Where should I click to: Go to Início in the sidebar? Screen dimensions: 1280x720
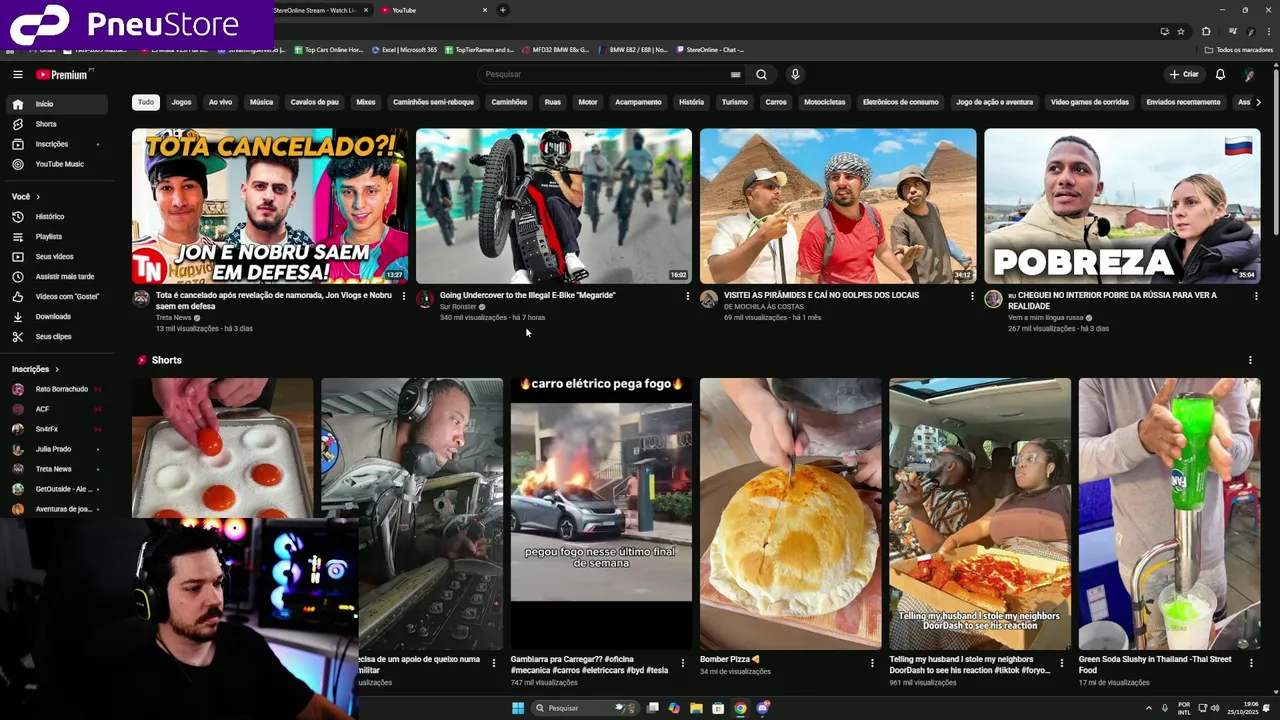(56, 104)
